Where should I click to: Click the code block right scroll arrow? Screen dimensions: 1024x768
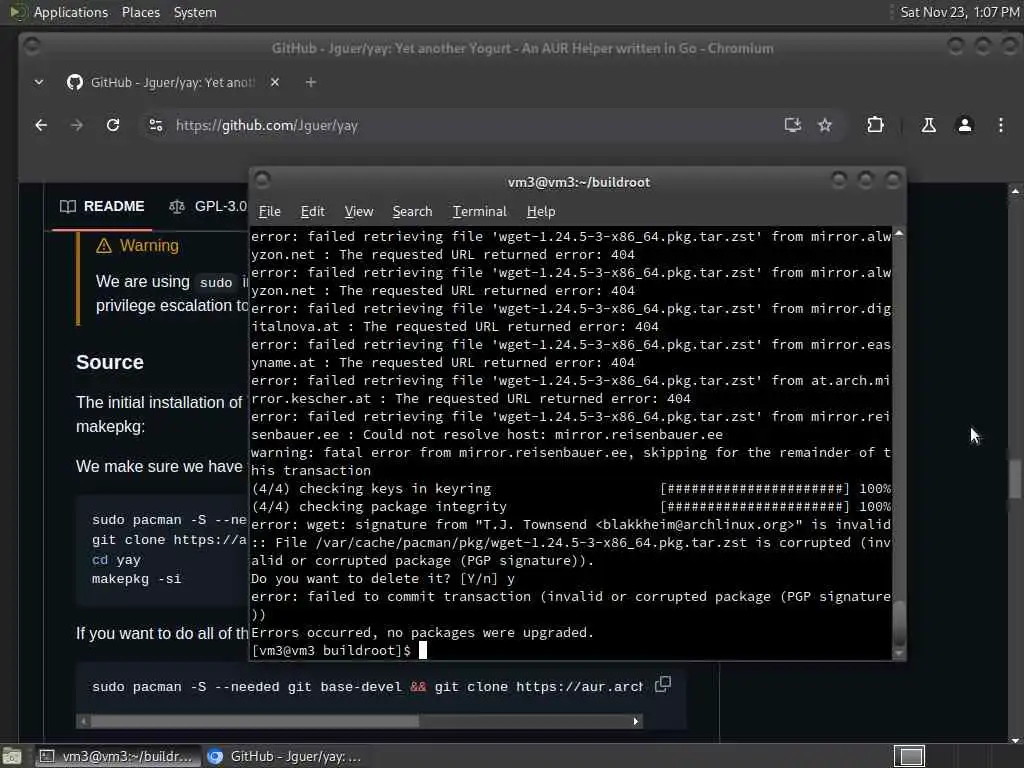(635, 721)
